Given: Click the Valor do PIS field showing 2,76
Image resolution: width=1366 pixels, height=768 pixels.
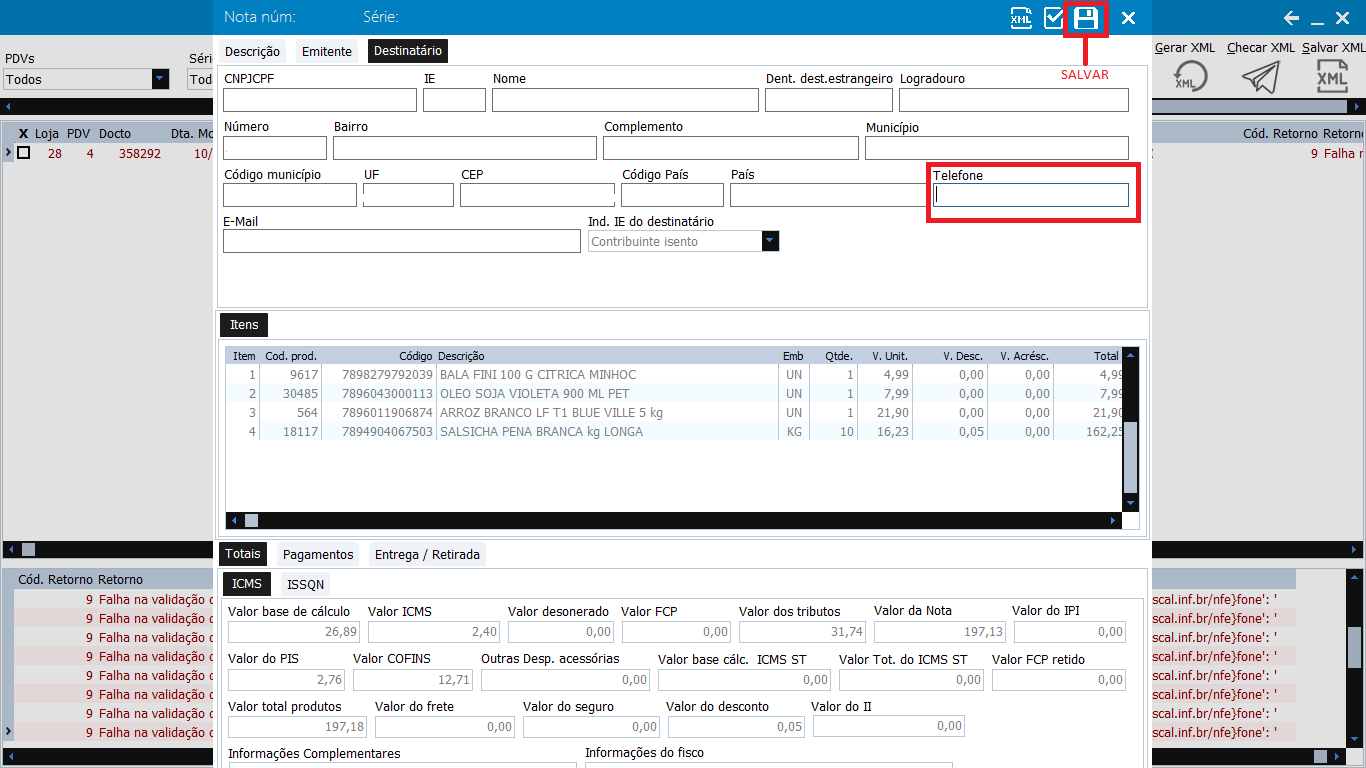Looking at the screenshot, I should (x=287, y=680).
